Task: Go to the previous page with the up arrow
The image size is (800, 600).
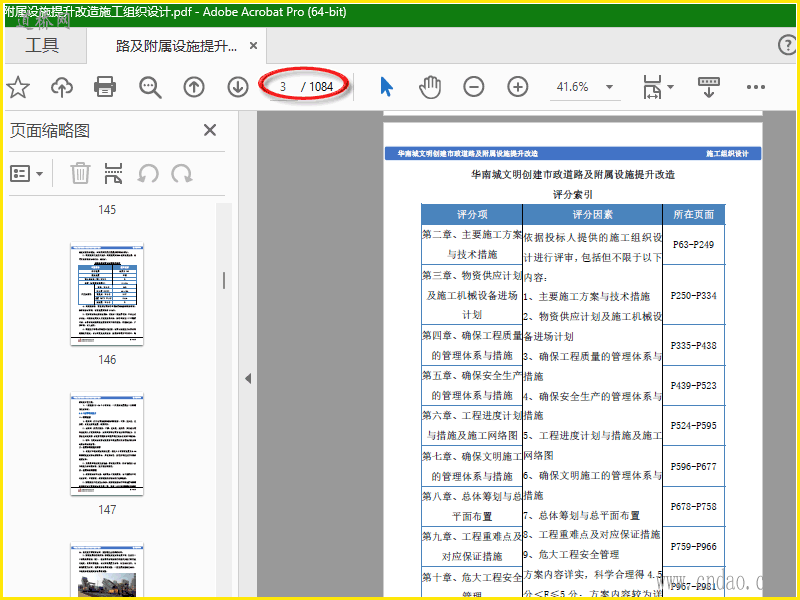Action: pyautogui.click(x=194, y=87)
